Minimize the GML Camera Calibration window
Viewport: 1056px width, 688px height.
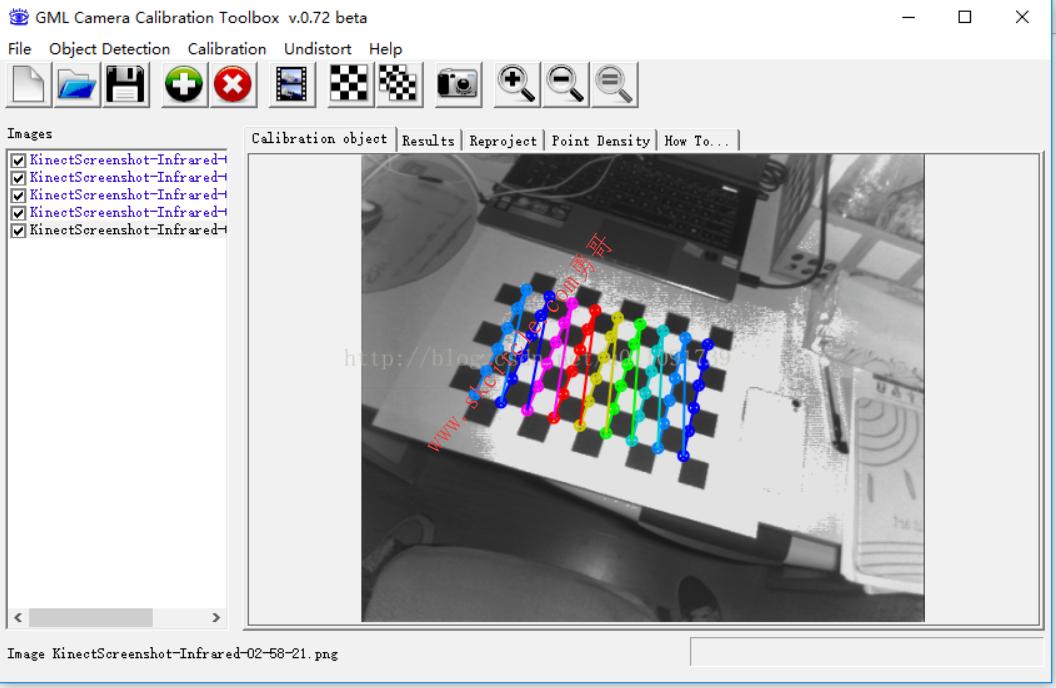tap(909, 18)
